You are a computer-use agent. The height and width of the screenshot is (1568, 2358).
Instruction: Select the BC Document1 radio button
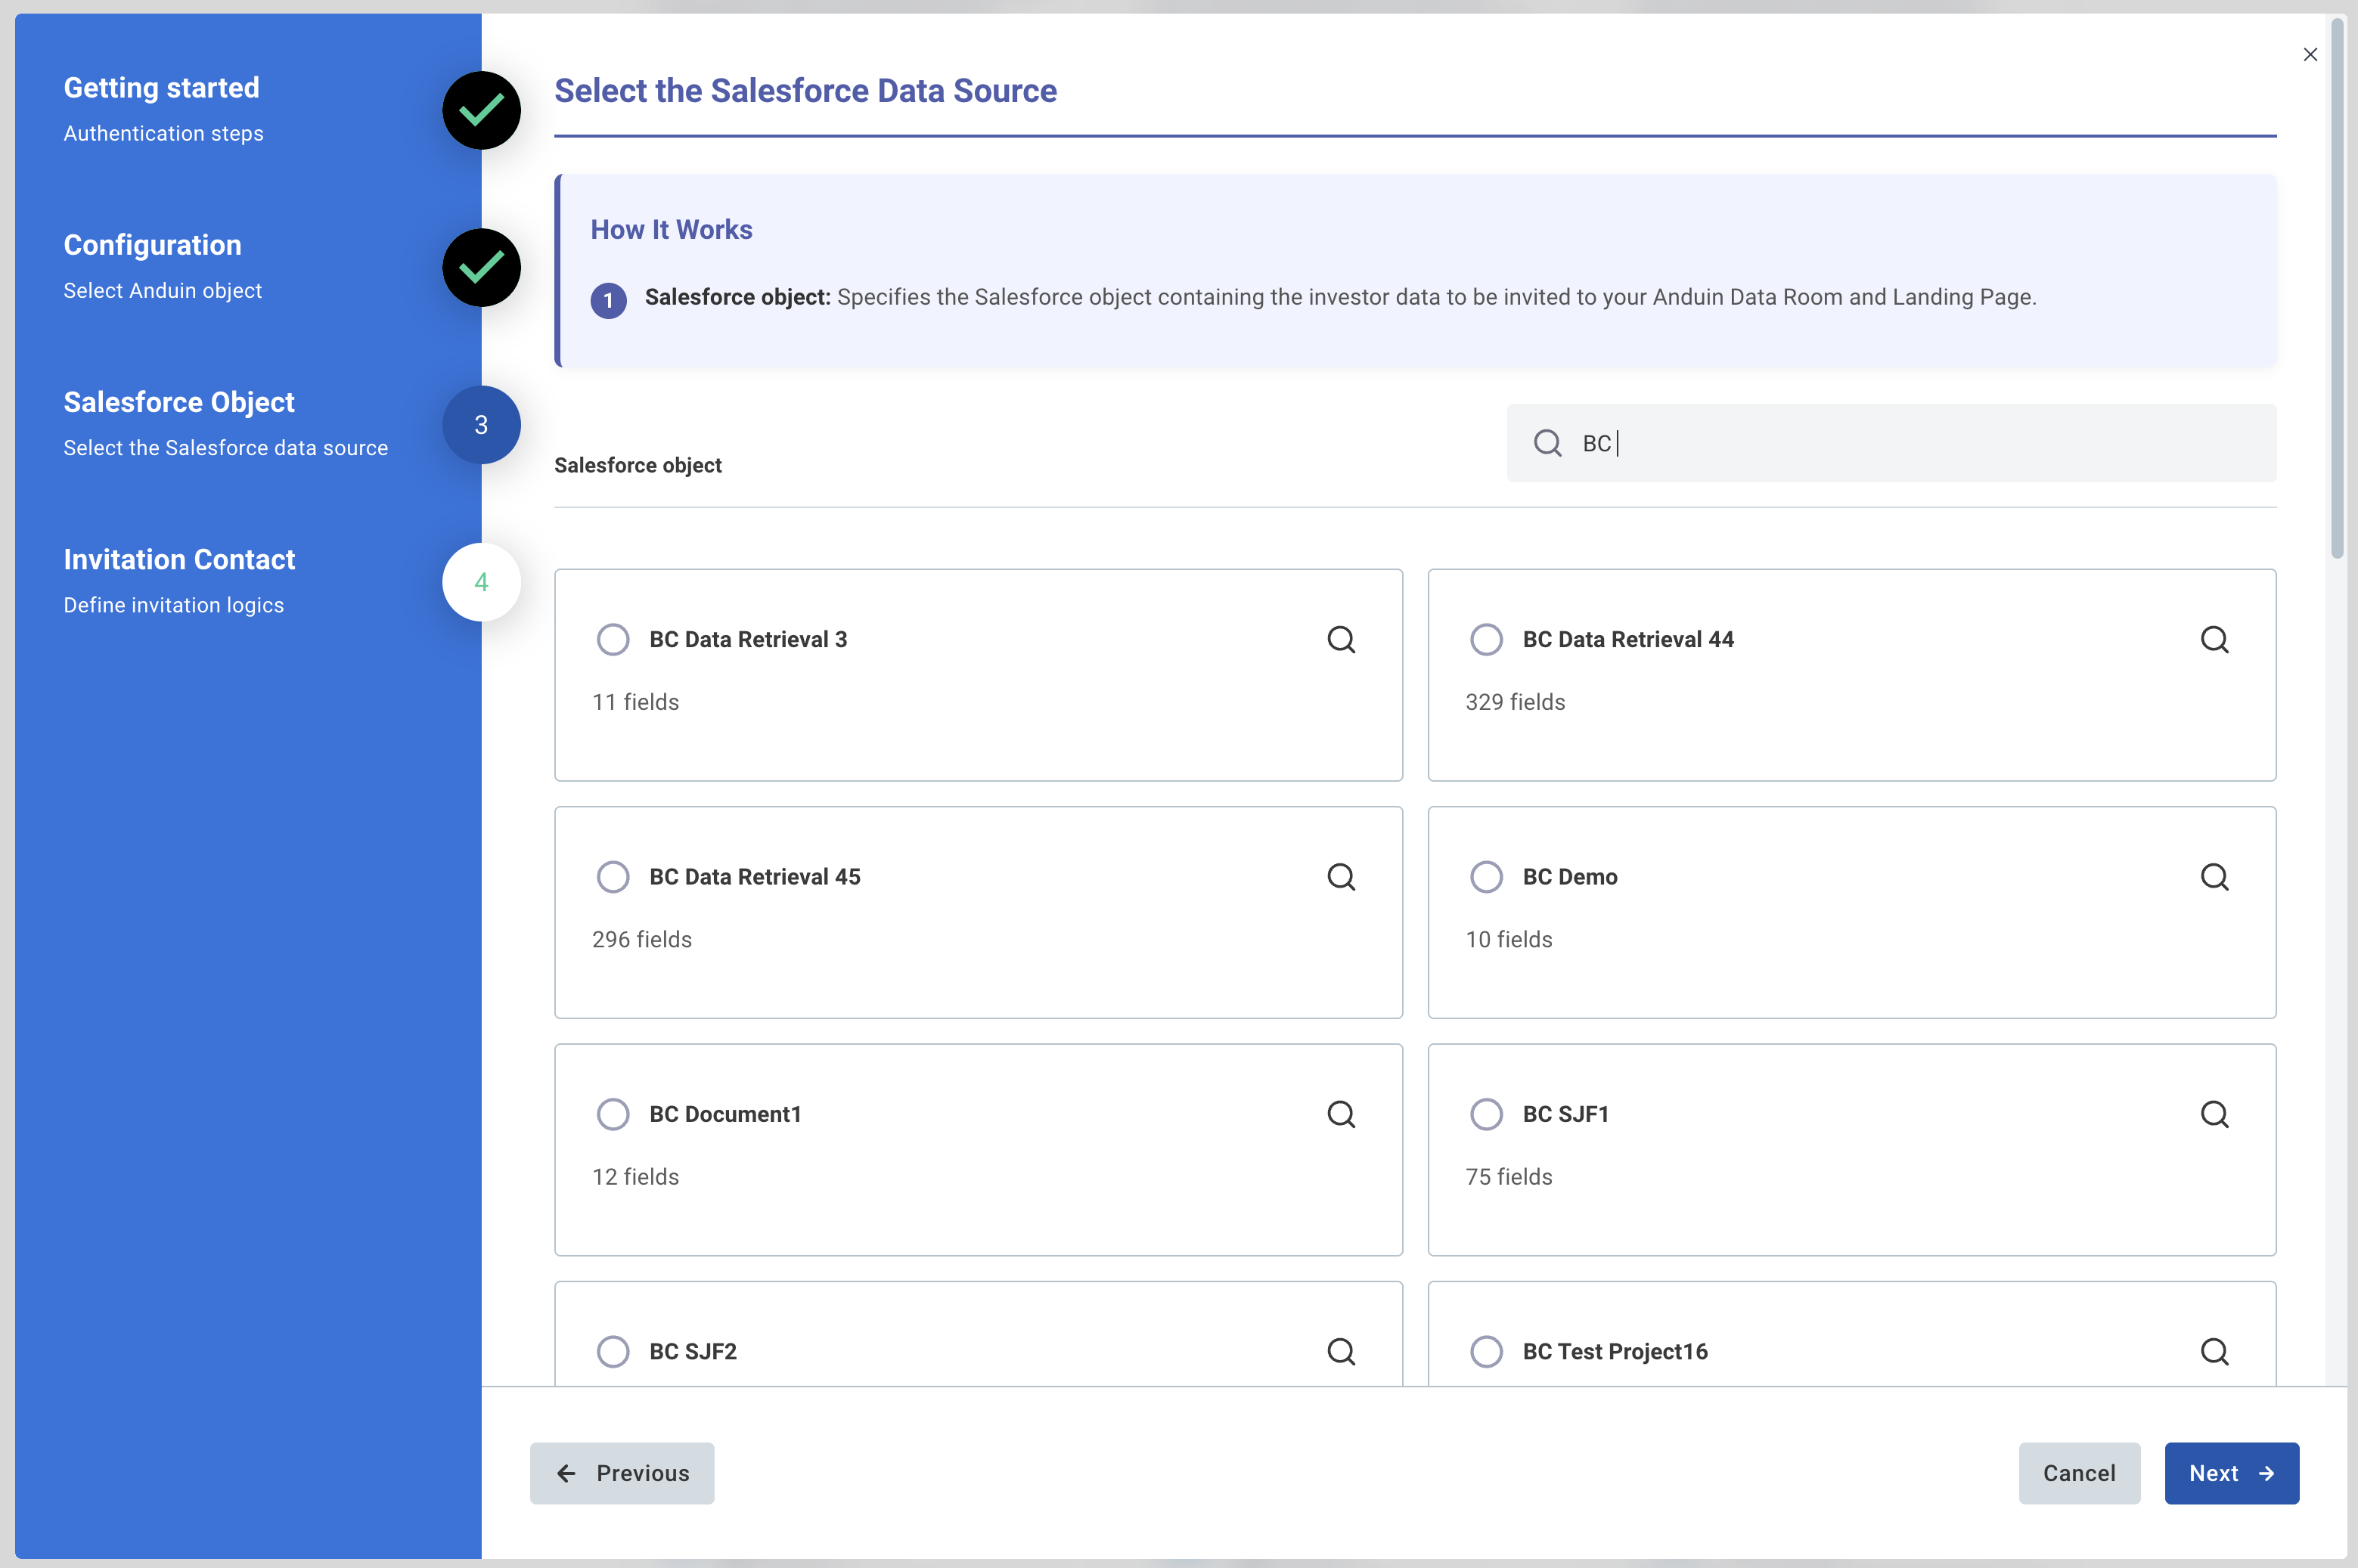pos(613,1114)
